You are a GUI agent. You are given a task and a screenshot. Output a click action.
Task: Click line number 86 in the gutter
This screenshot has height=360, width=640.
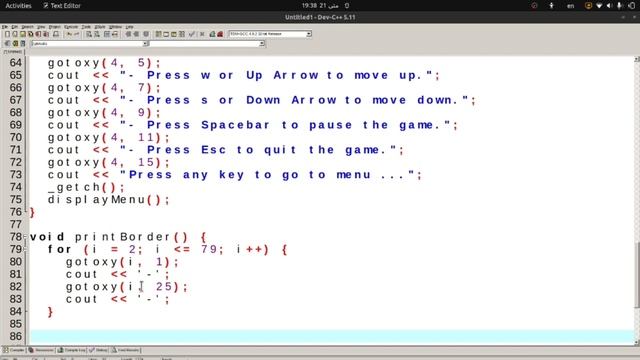16,336
